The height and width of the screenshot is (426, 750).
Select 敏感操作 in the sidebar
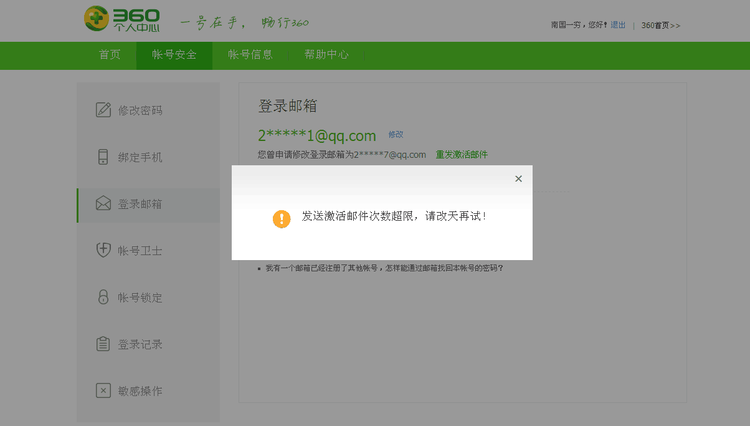tap(148, 391)
